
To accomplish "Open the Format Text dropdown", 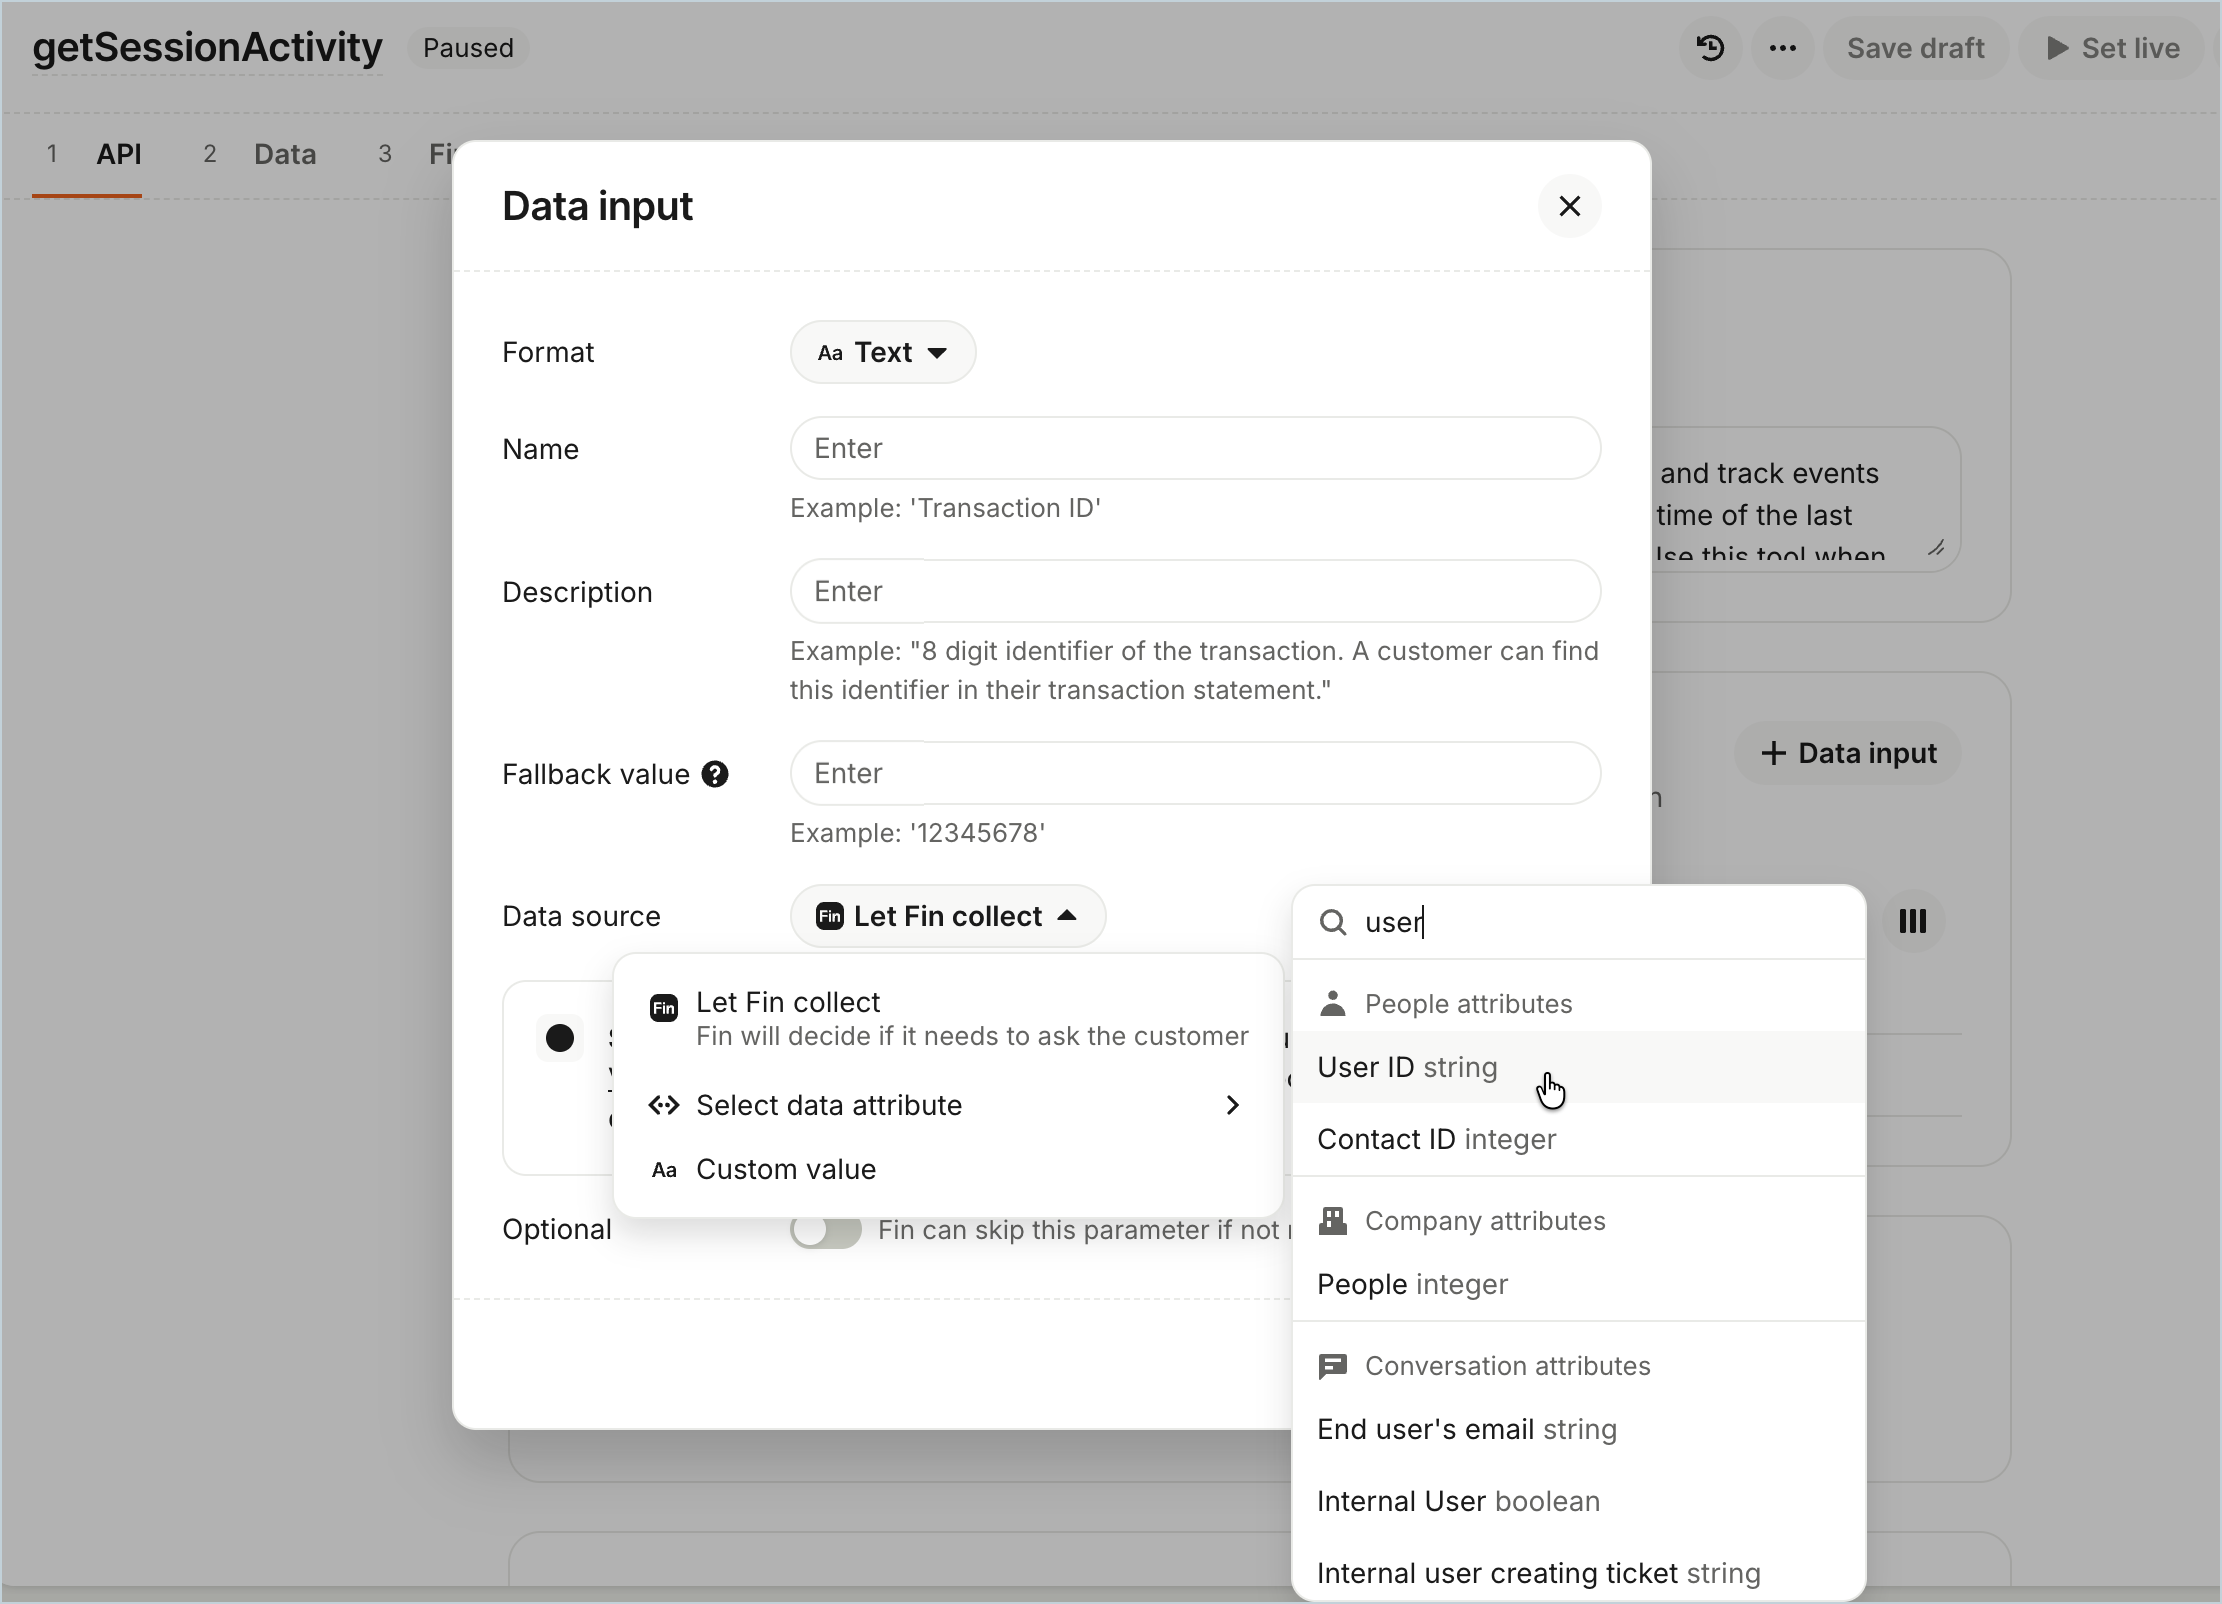I will pos(883,352).
